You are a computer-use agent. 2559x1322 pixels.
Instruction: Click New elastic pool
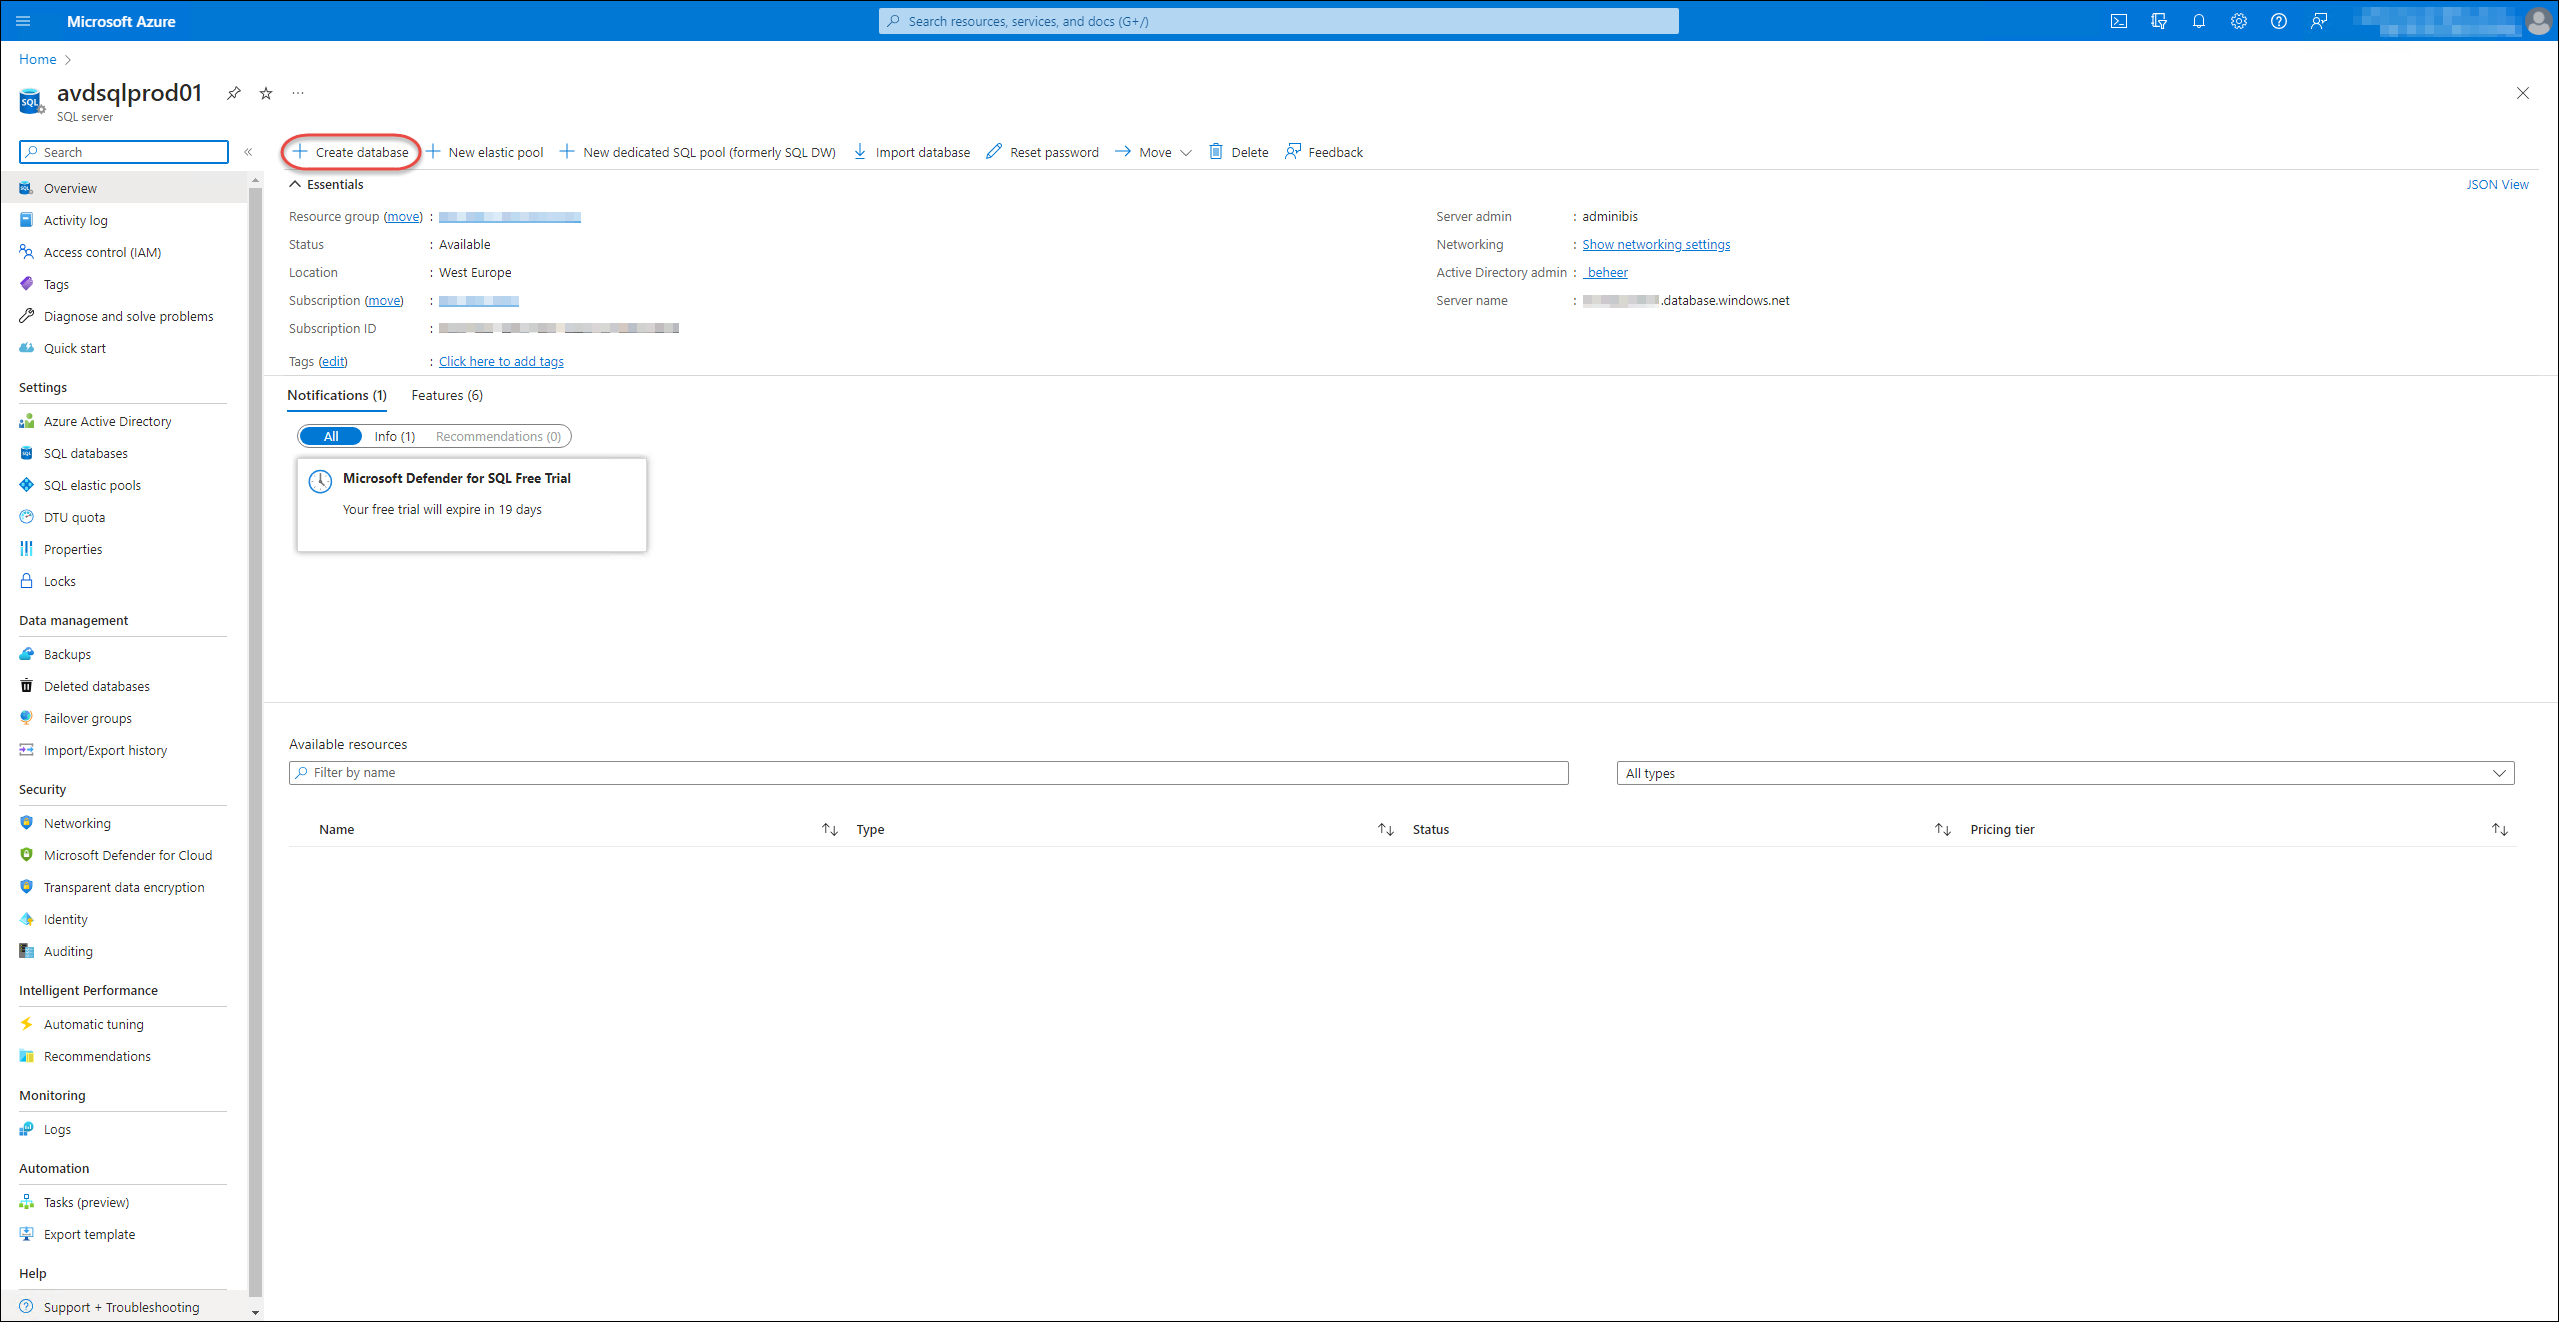click(485, 152)
